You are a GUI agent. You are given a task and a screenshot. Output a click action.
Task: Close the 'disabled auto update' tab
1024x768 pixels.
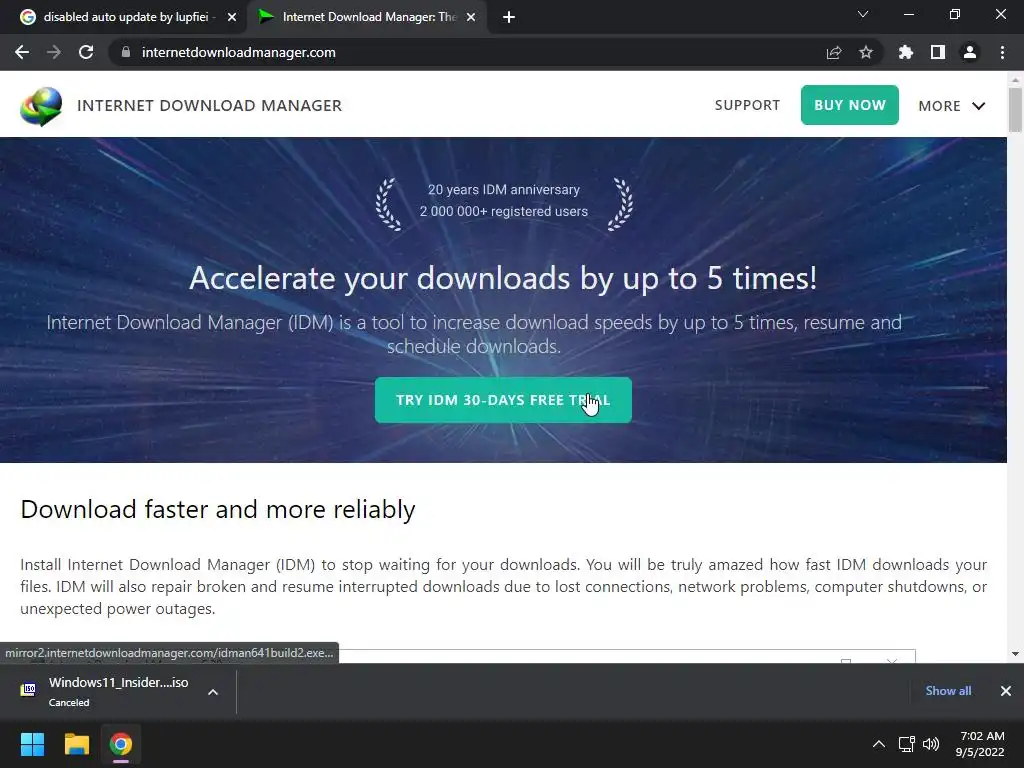(x=232, y=17)
